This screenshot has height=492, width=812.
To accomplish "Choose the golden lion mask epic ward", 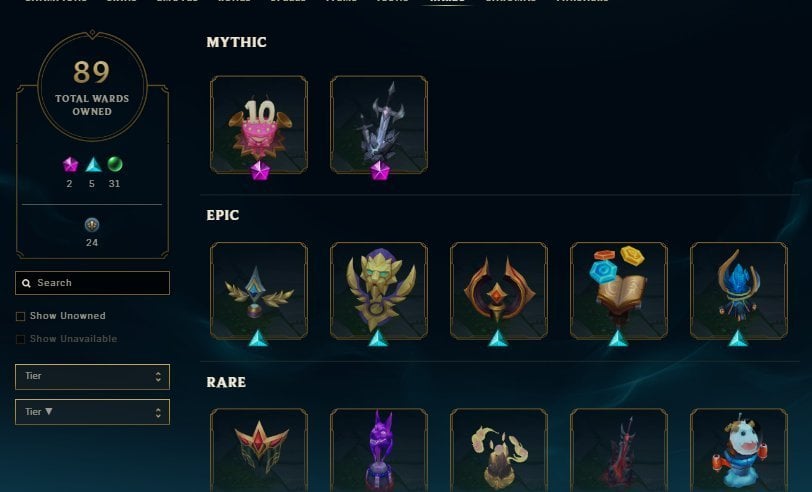I will coord(379,291).
